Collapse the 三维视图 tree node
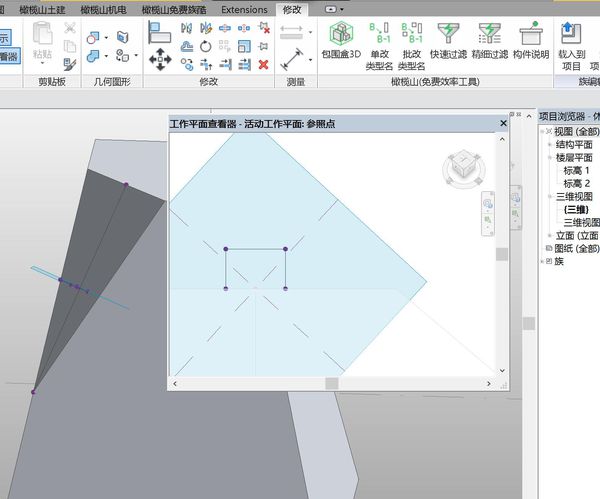This screenshot has width=600, height=499. coord(550,197)
